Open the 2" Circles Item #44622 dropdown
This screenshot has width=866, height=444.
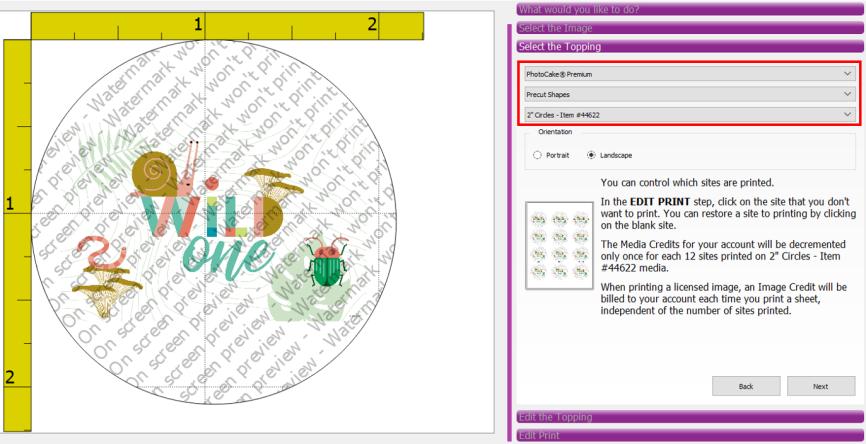pos(689,115)
